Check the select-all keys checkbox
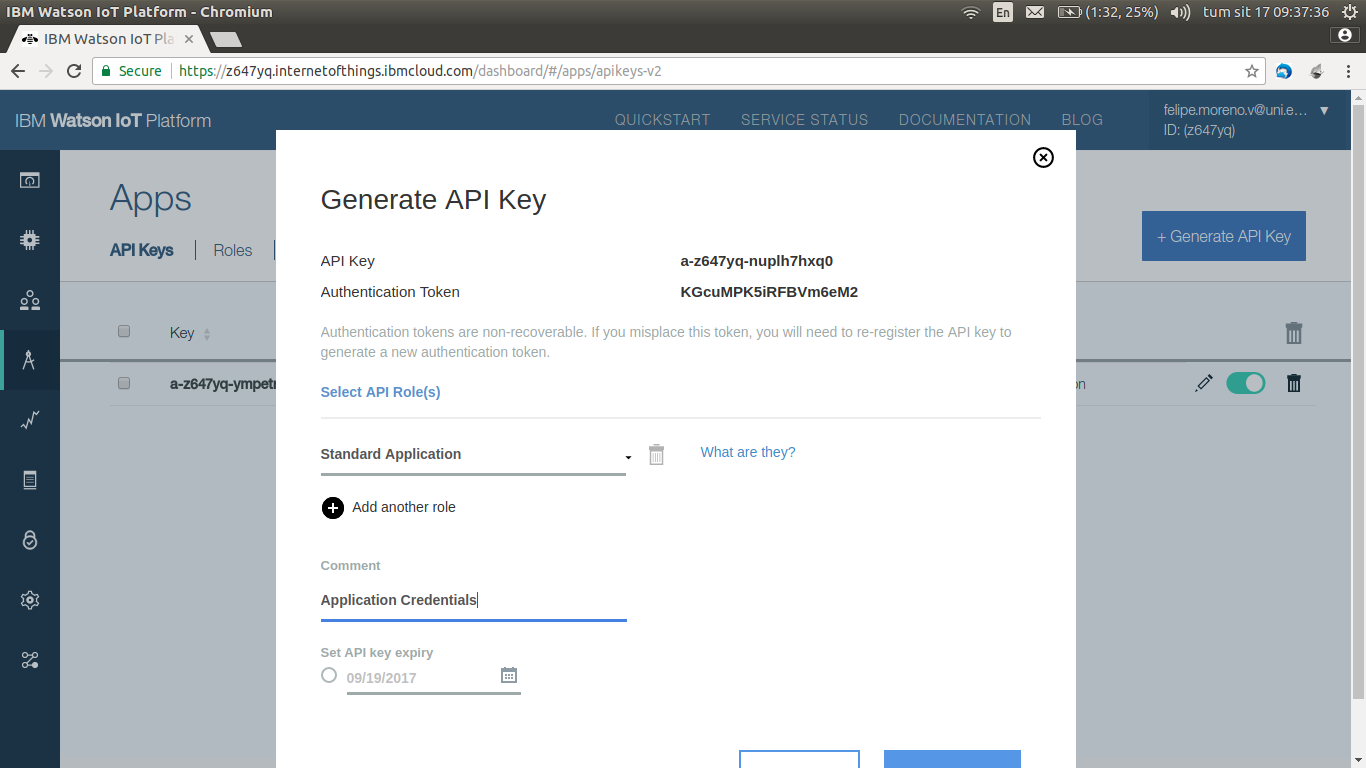Image resolution: width=1366 pixels, height=768 pixels. click(x=124, y=332)
